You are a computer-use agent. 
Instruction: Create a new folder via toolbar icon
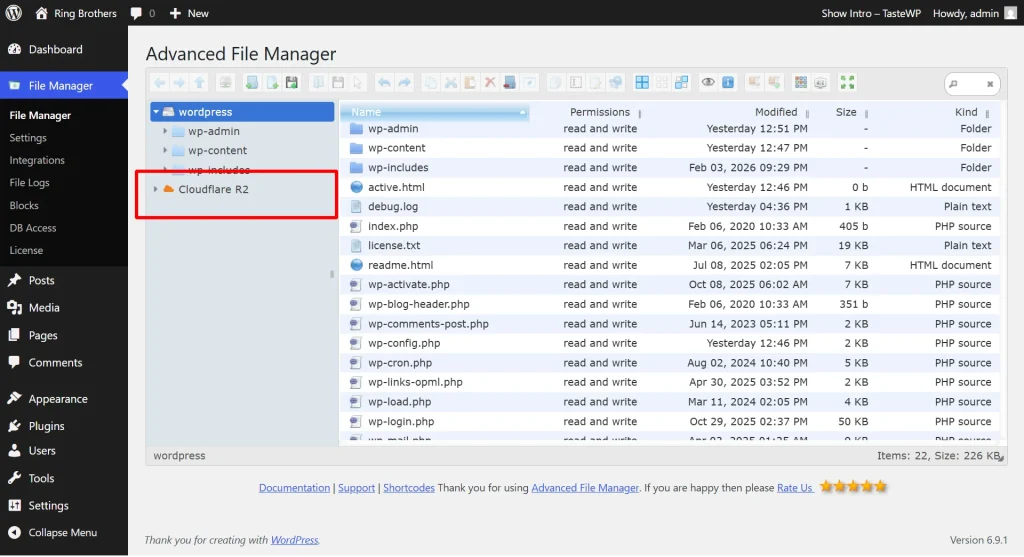252,82
